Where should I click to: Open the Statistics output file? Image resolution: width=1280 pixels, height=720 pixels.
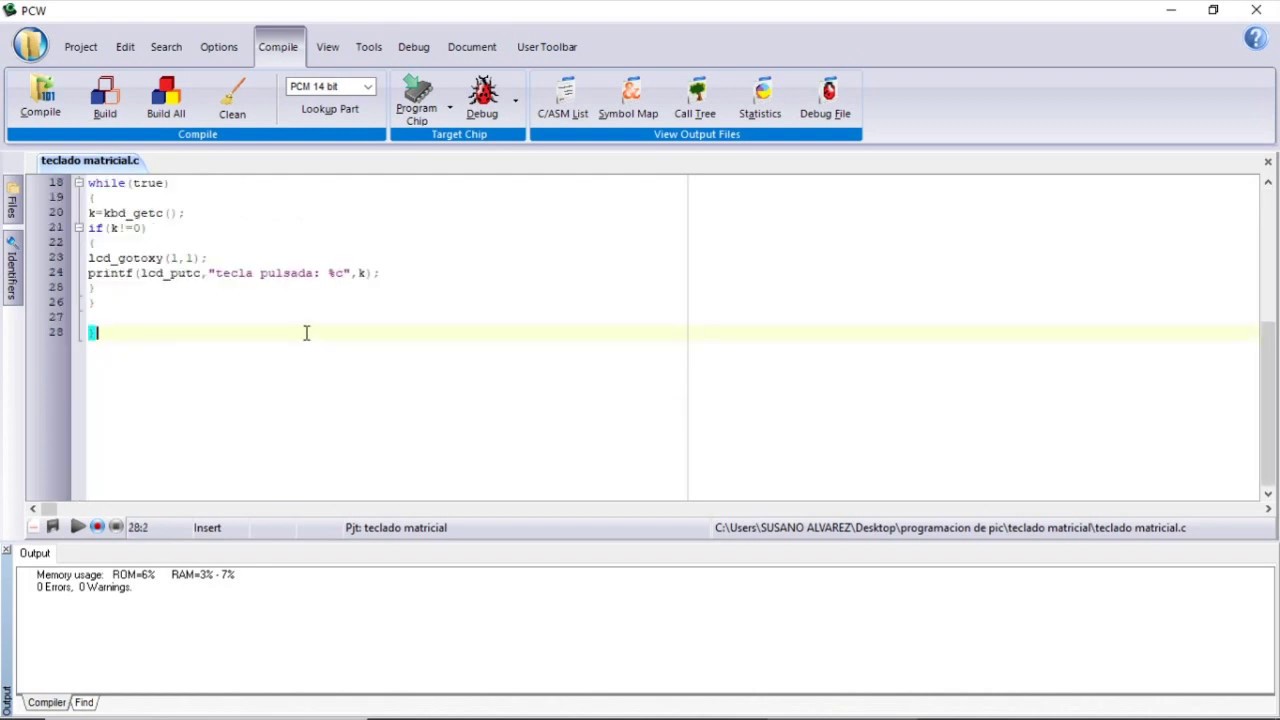point(760,98)
